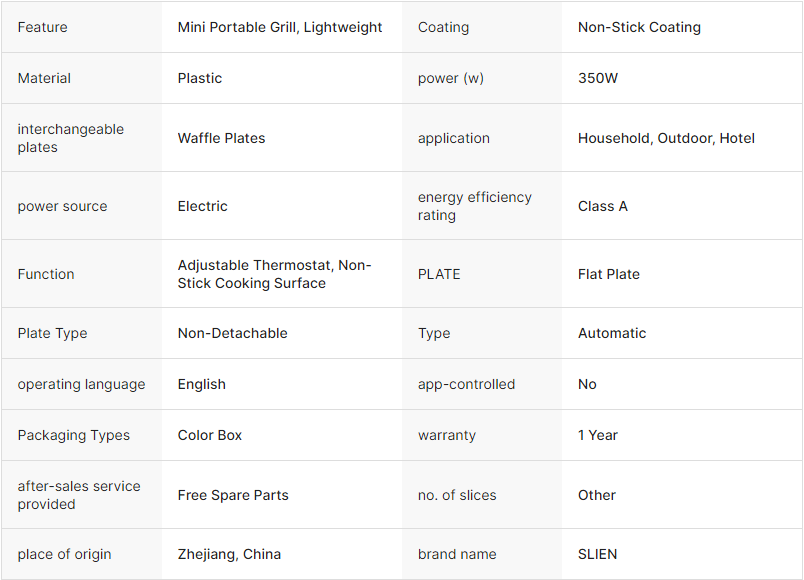Click the "Electric" power source value
804x580 pixels.
(203, 206)
